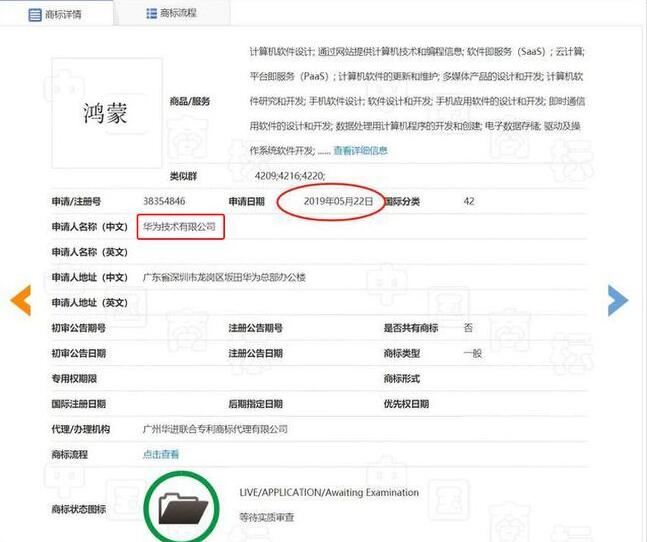Screen dimensions: 647x542
Task: Click the 申请人地址（中文） label
Action: [90, 278]
